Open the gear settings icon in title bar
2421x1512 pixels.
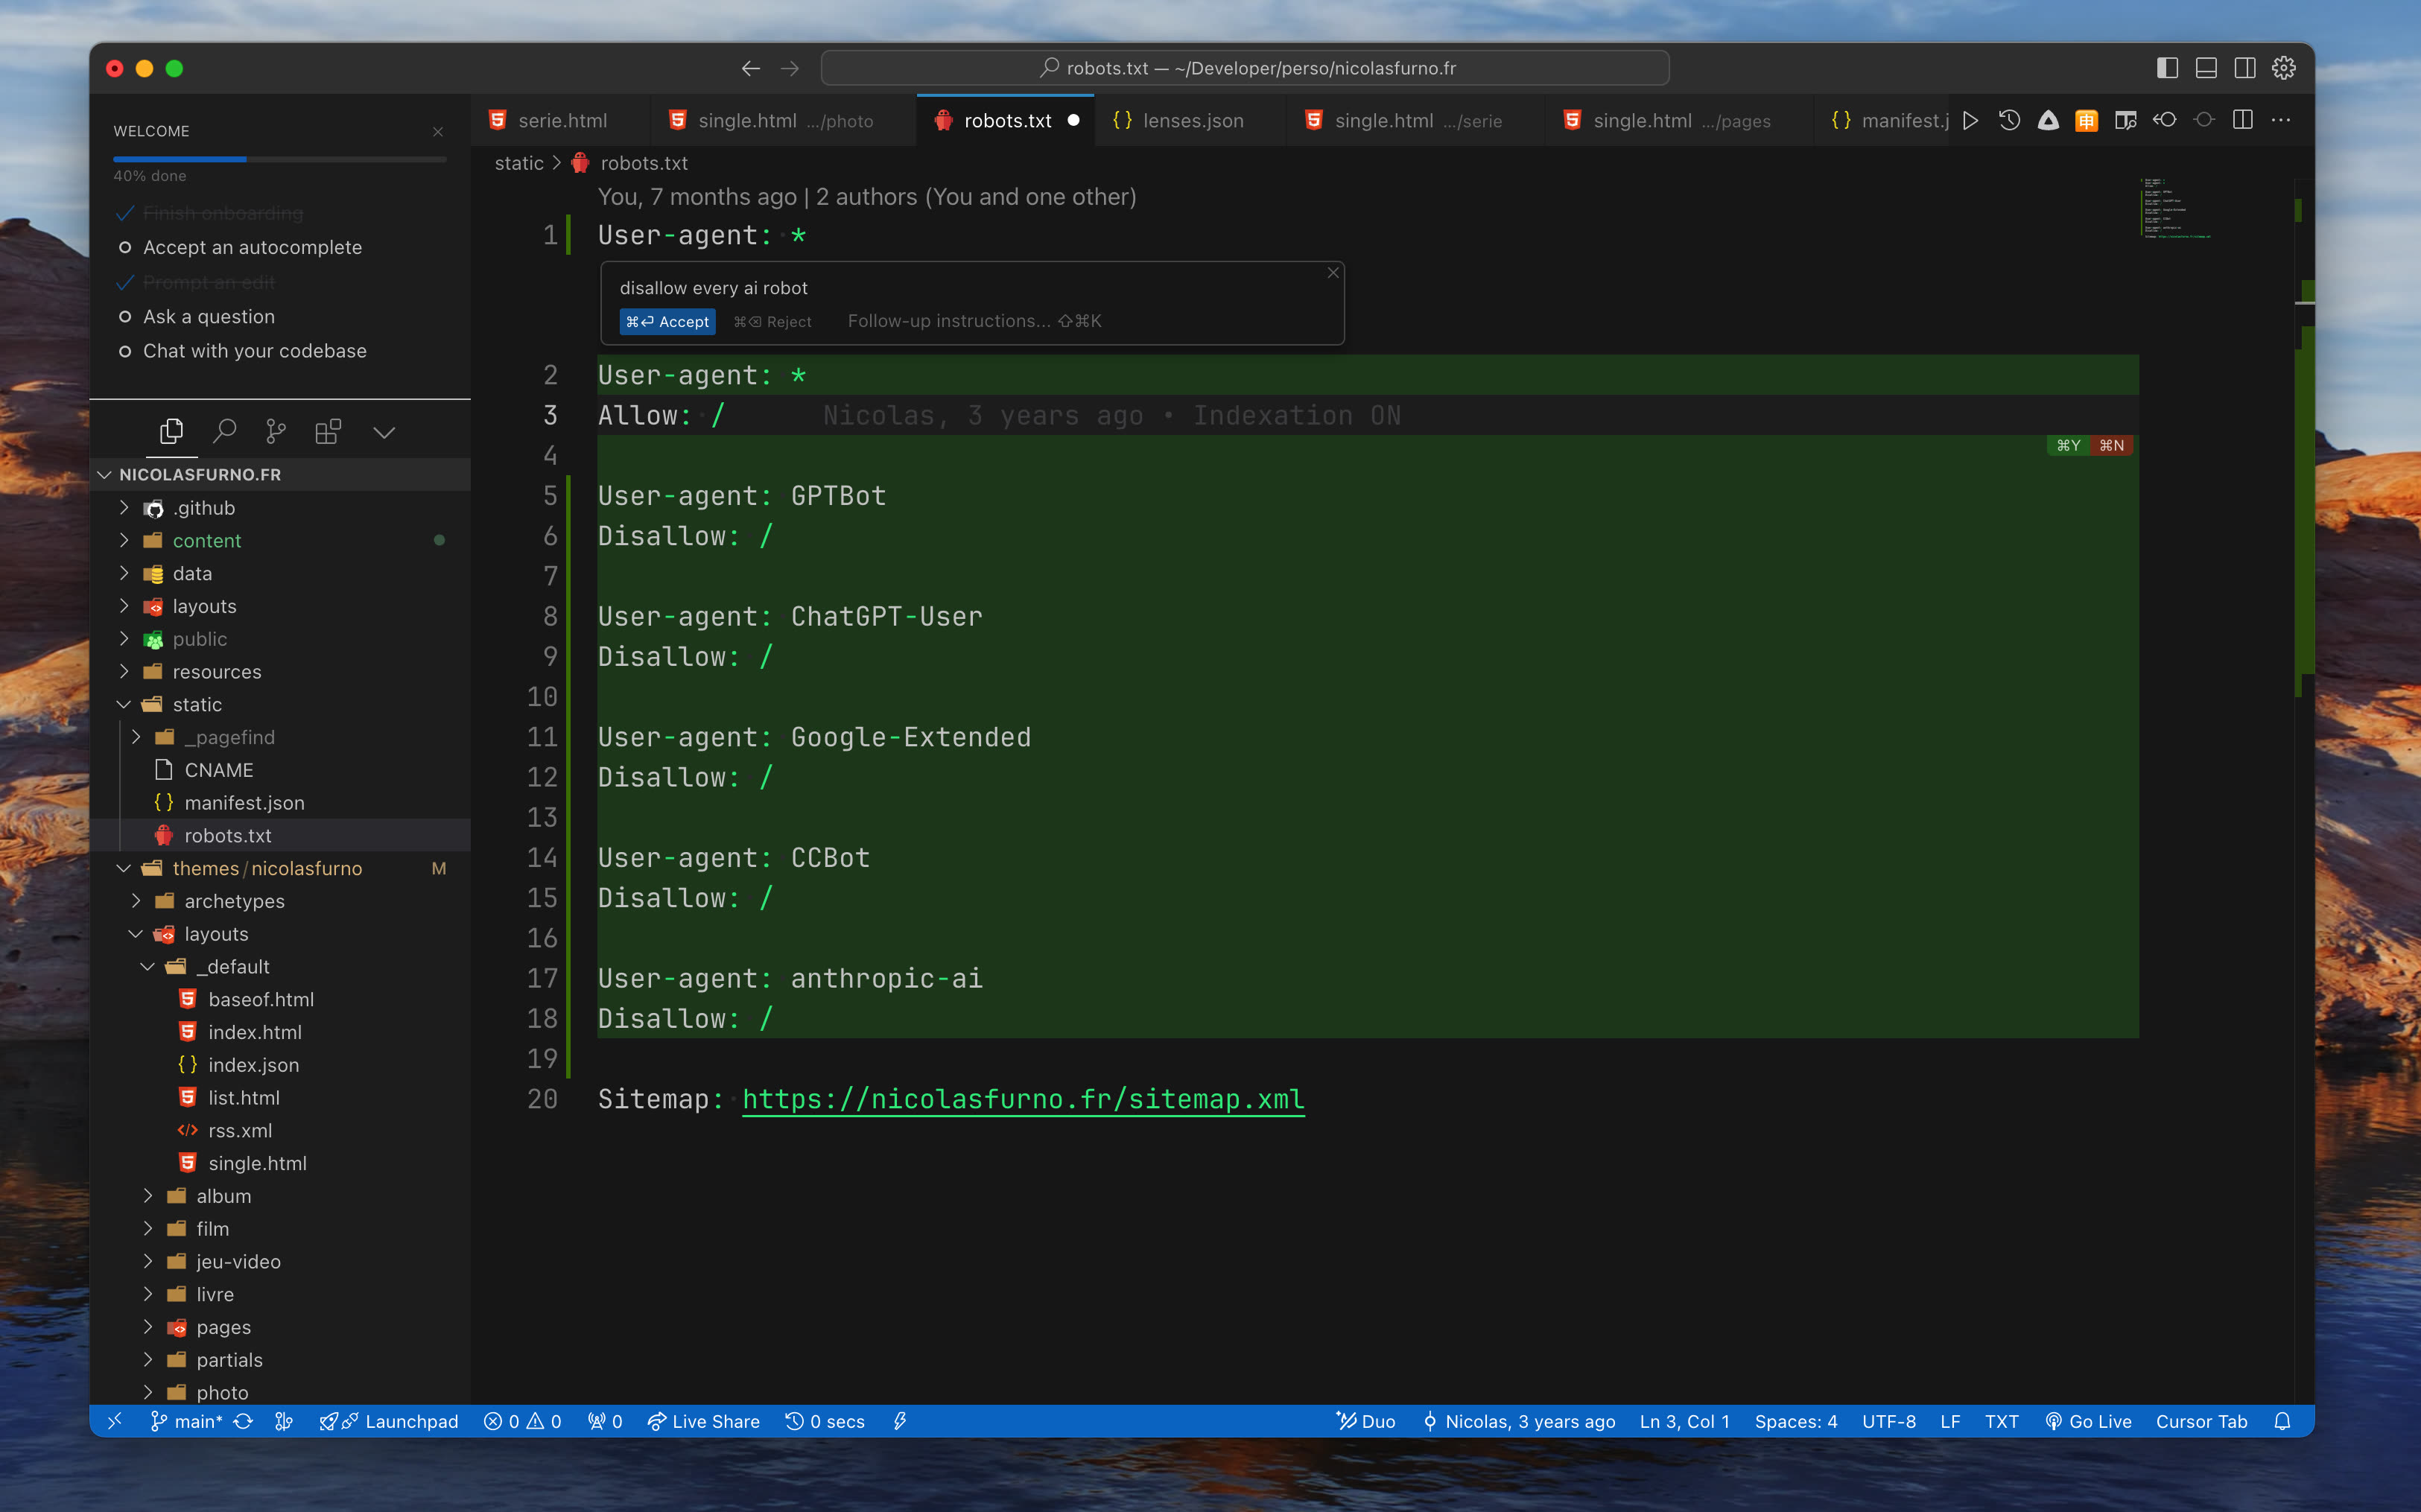(x=2284, y=68)
